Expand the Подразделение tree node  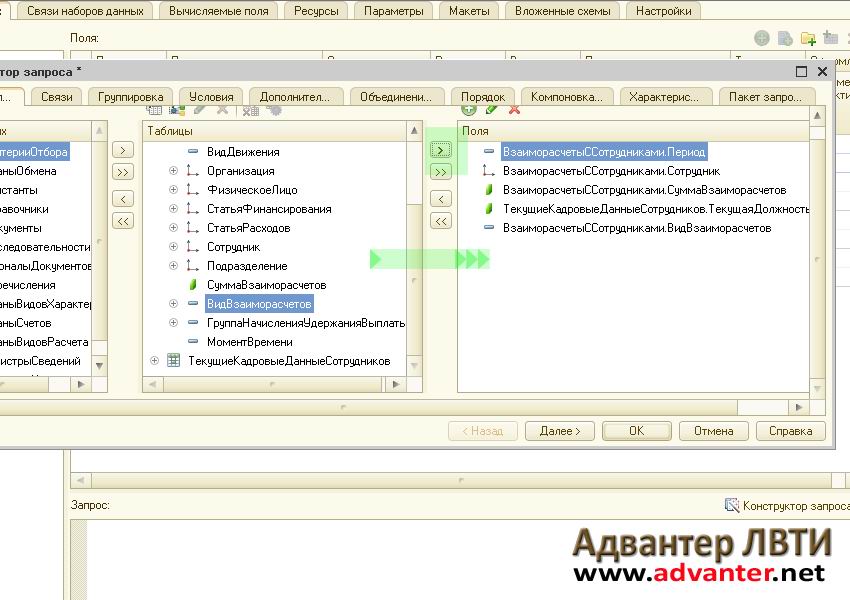(x=173, y=266)
